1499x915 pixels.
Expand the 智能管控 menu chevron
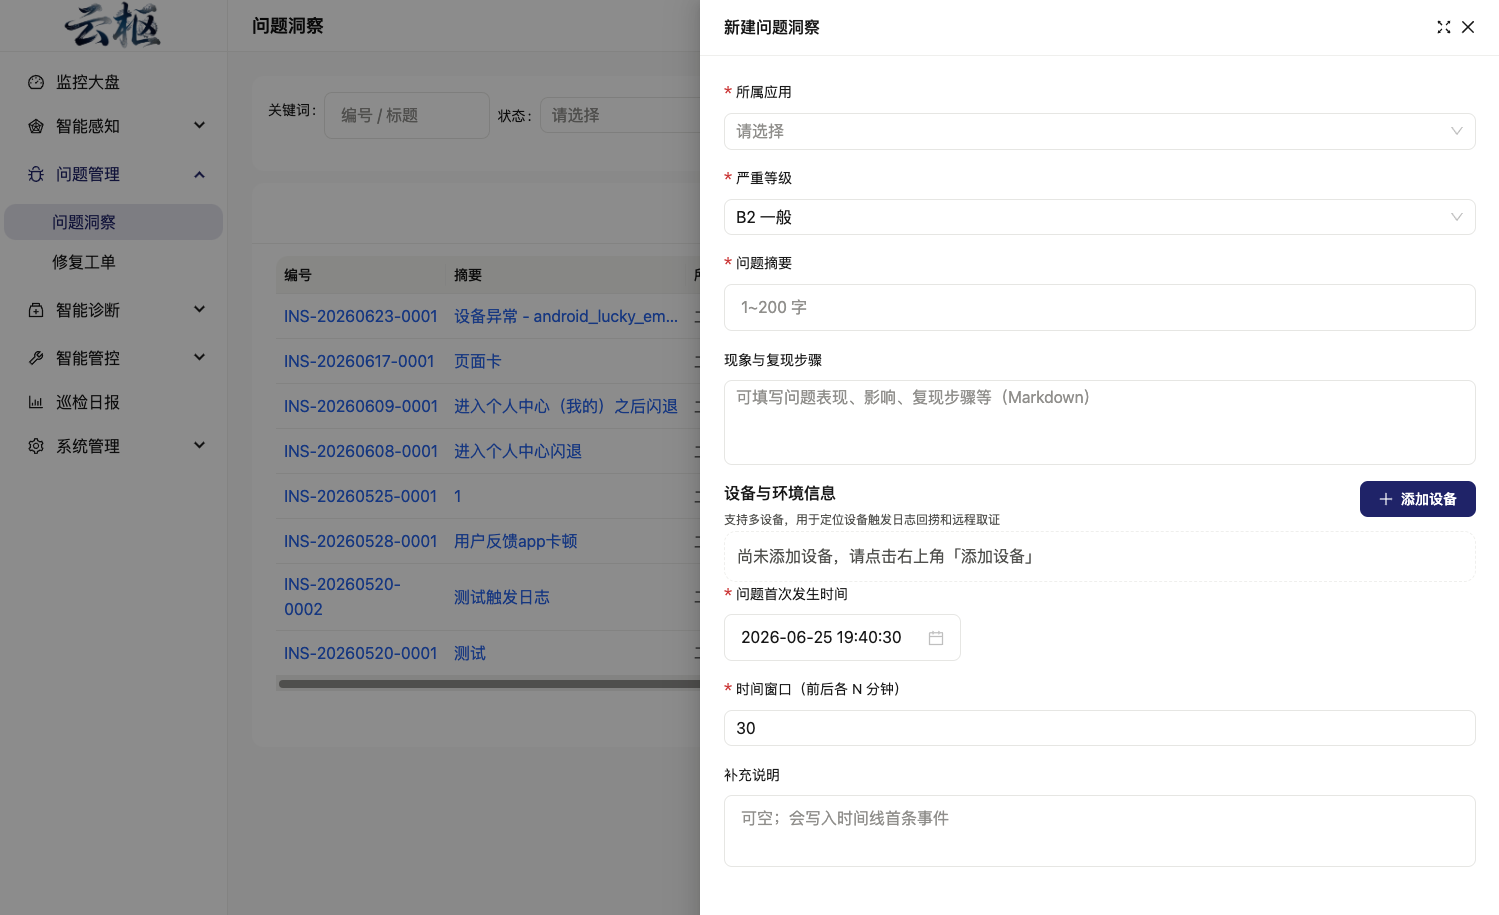(x=199, y=357)
